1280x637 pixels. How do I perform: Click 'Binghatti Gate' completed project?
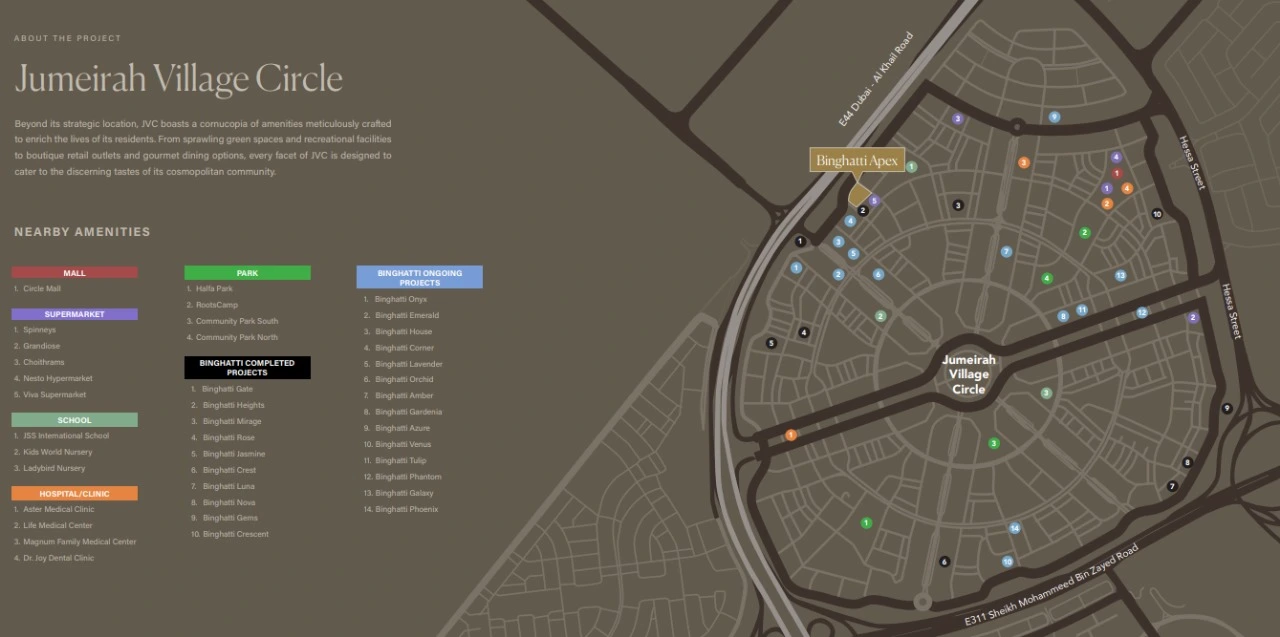tap(228, 389)
